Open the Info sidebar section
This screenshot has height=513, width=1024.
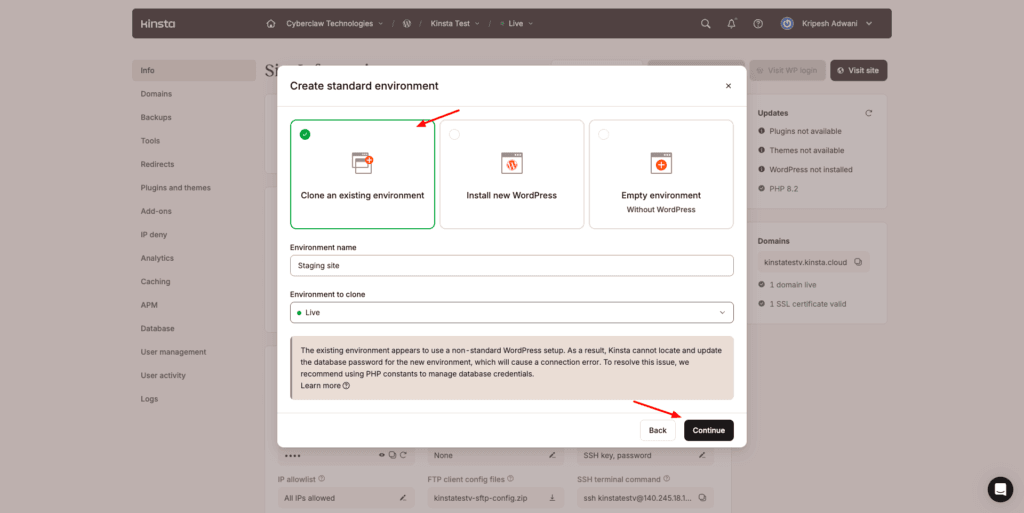(x=194, y=70)
